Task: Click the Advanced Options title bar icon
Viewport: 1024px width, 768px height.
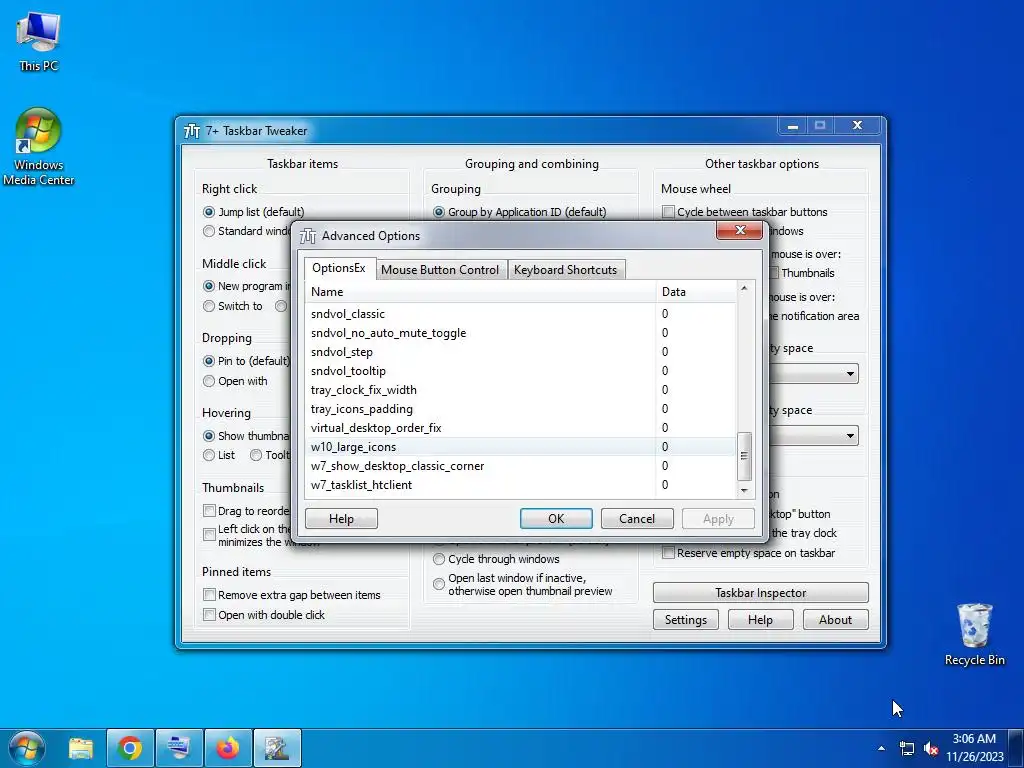Action: point(308,236)
